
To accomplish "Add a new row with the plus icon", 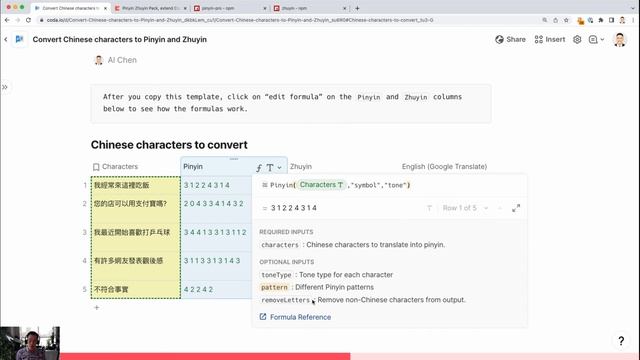I will coord(97,307).
